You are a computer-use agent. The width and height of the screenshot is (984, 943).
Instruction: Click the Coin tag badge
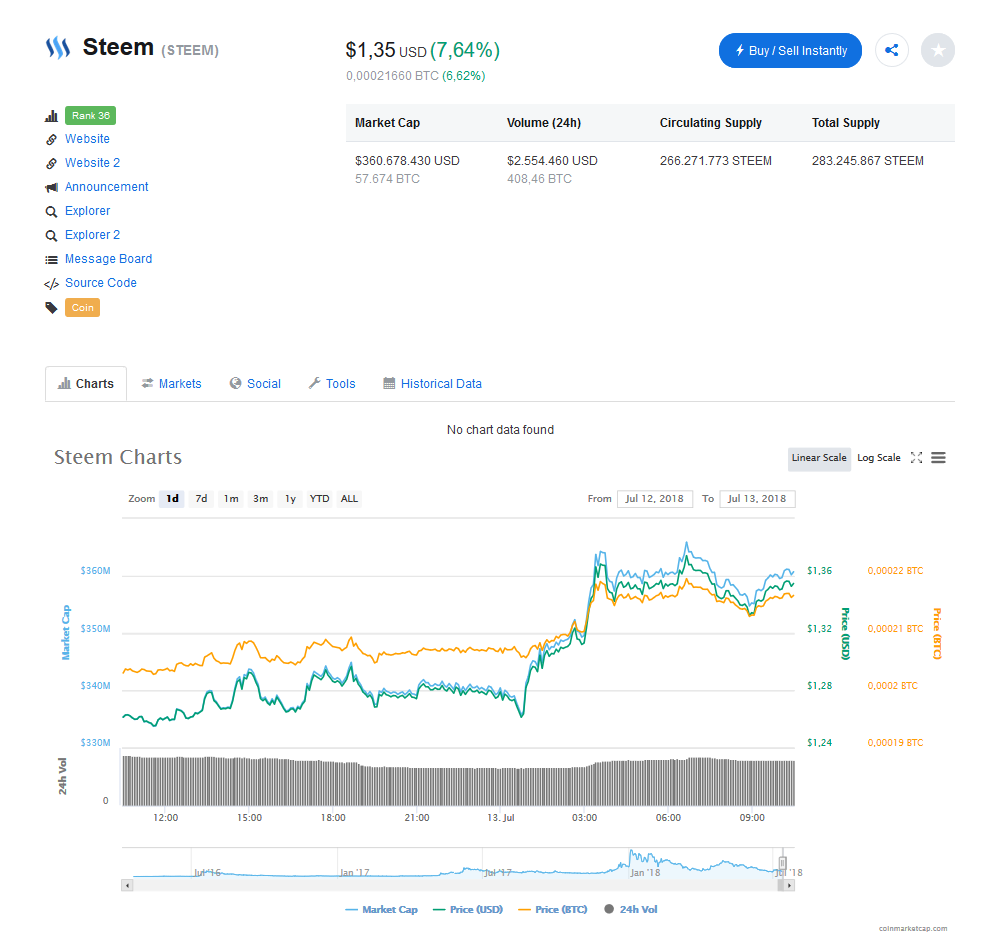[x=82, y=307]
